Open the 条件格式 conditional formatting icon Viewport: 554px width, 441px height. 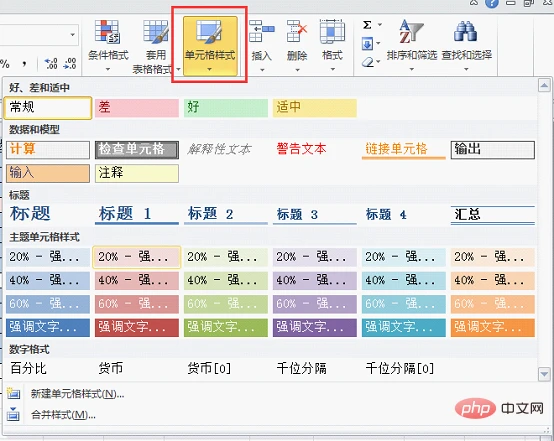pyautogui.click(x=107, y=32)
